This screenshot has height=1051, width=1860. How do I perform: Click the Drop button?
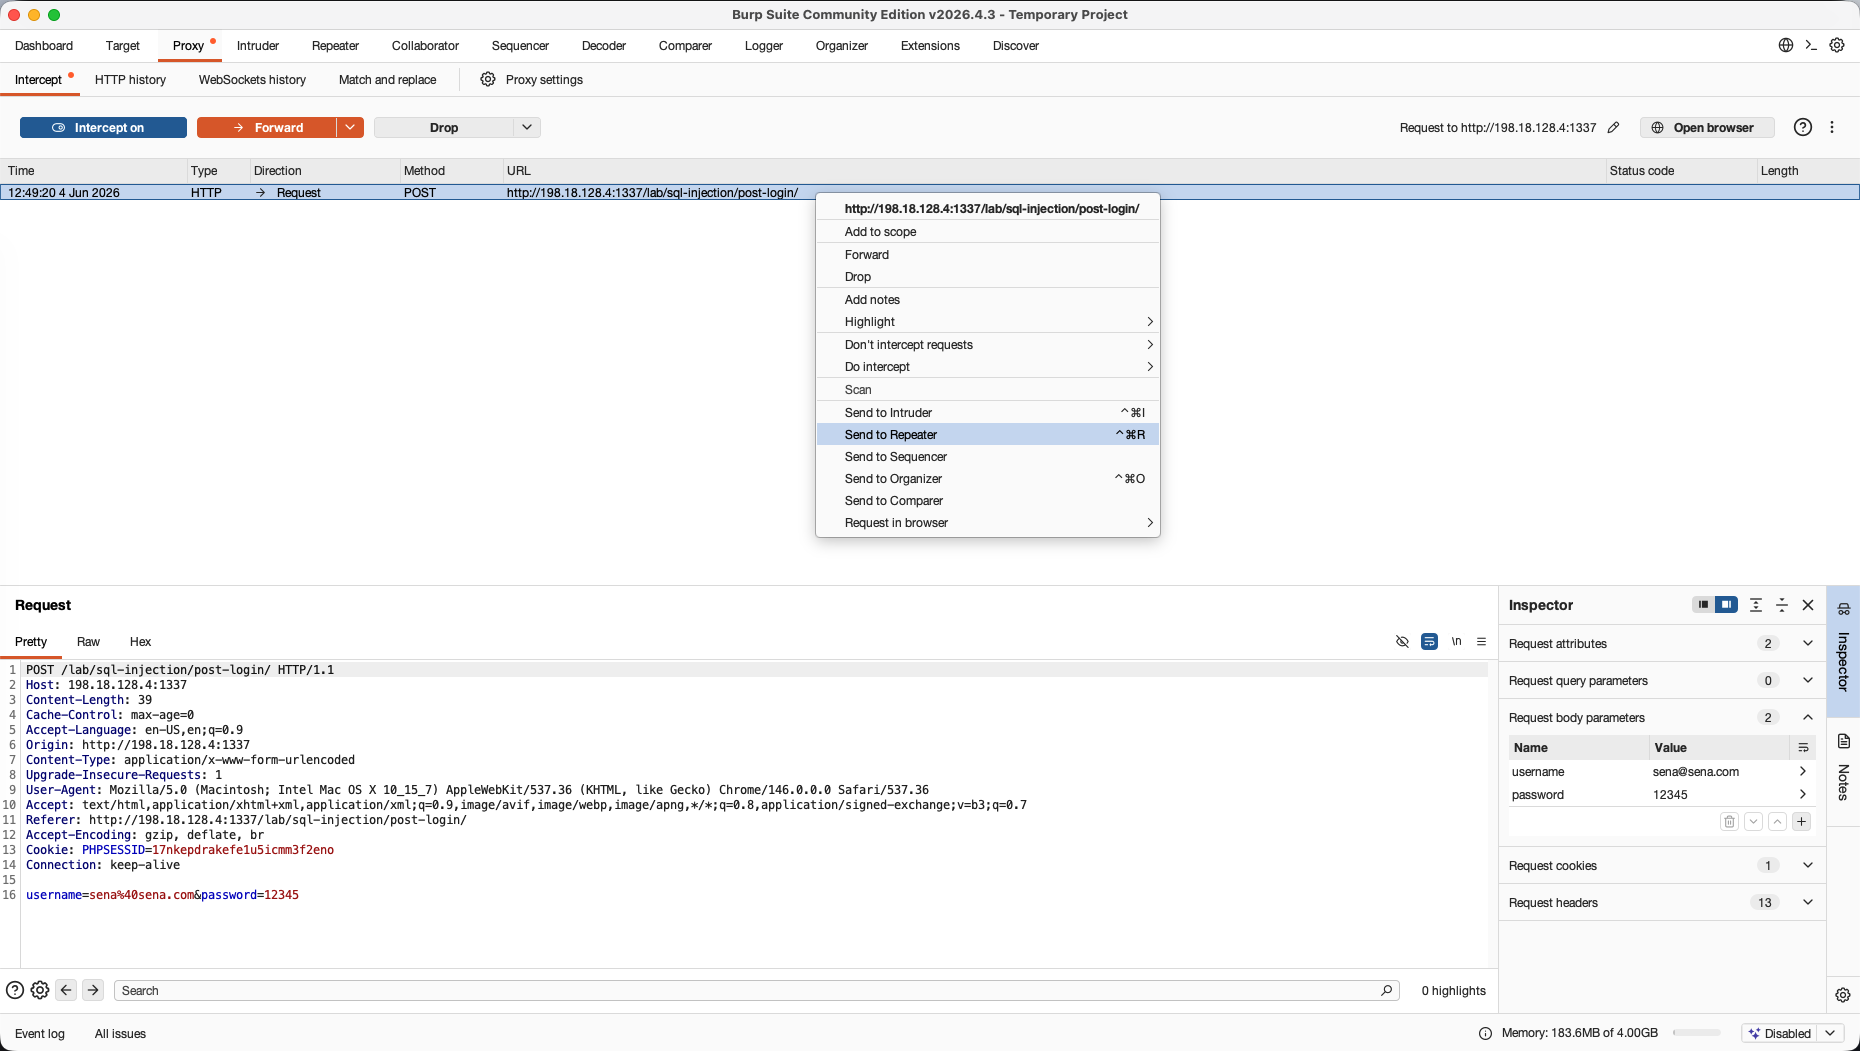pos(444,128)
